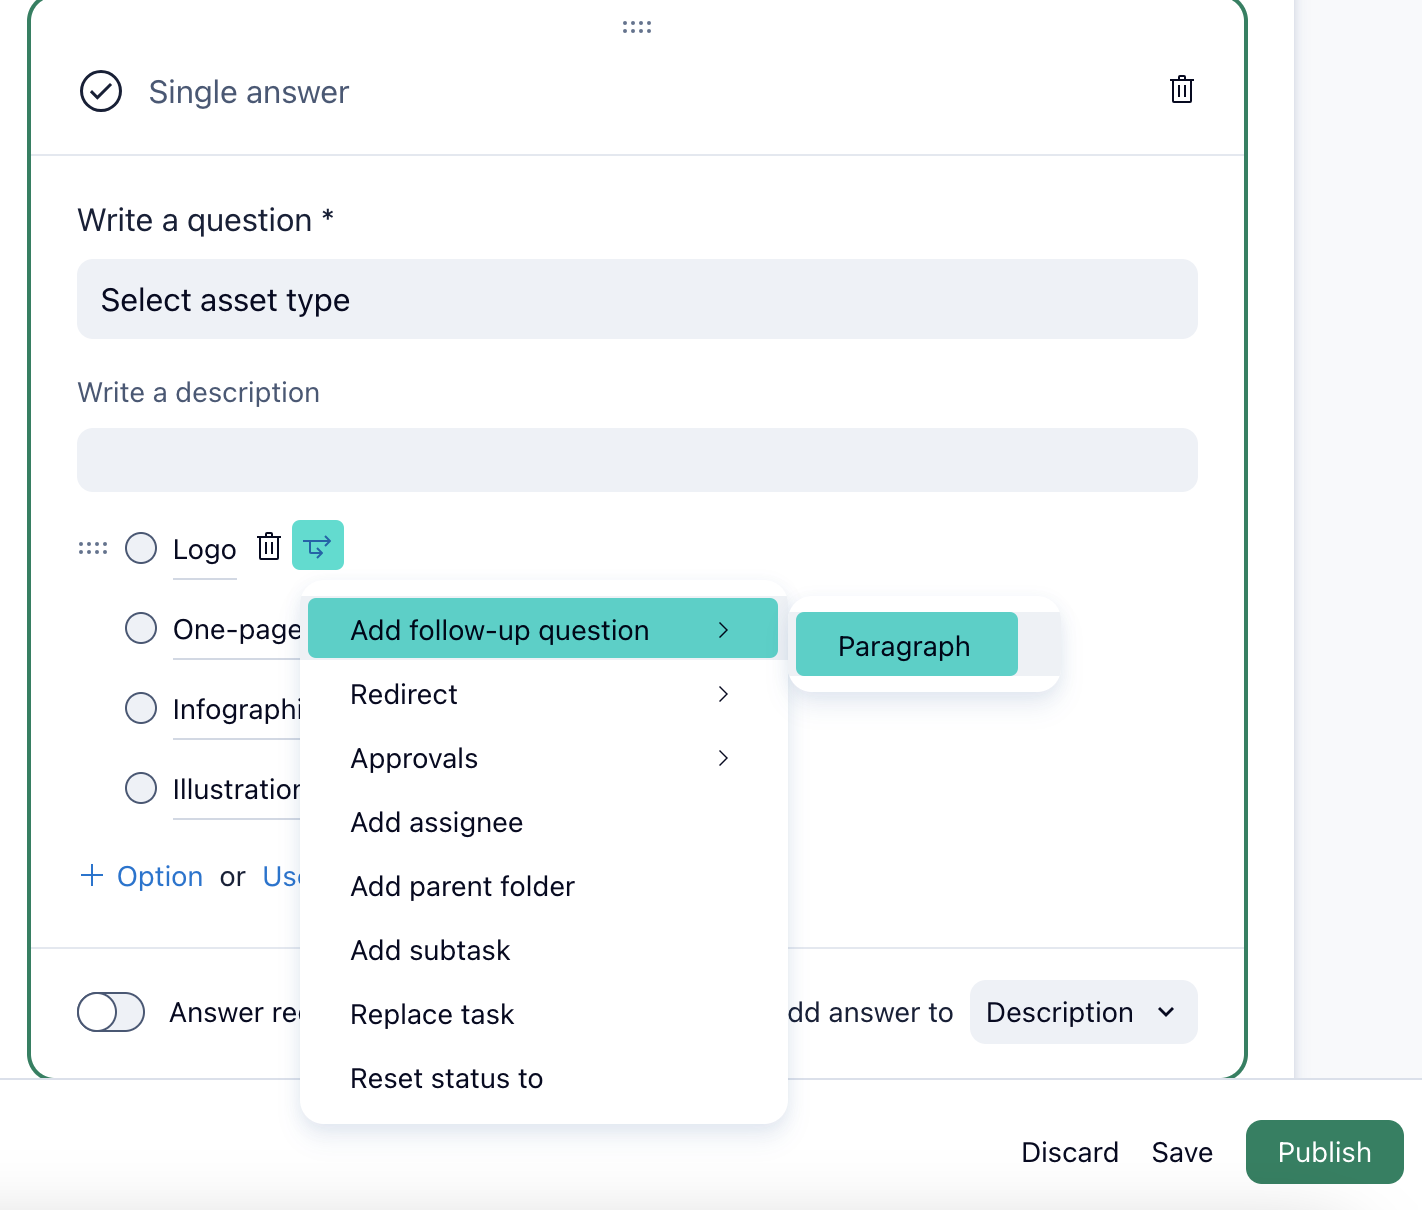Click the Infographic option label
Viewport: 1422px width, 1210px height.
(237, 709)
